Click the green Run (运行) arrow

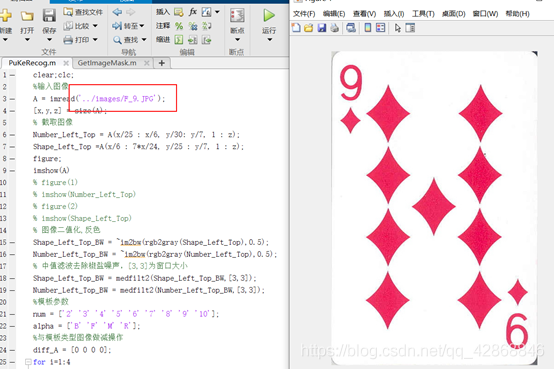tap(269, 16)
